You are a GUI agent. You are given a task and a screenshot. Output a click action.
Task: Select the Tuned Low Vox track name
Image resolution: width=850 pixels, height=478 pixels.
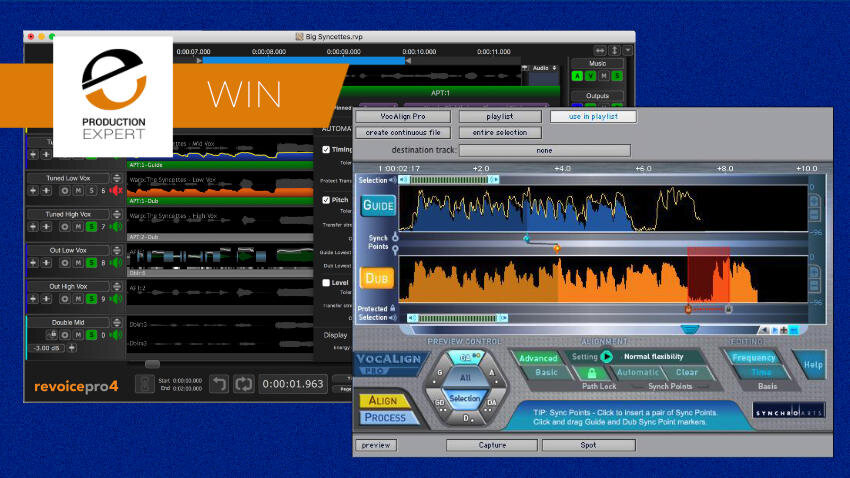point(68,178)
